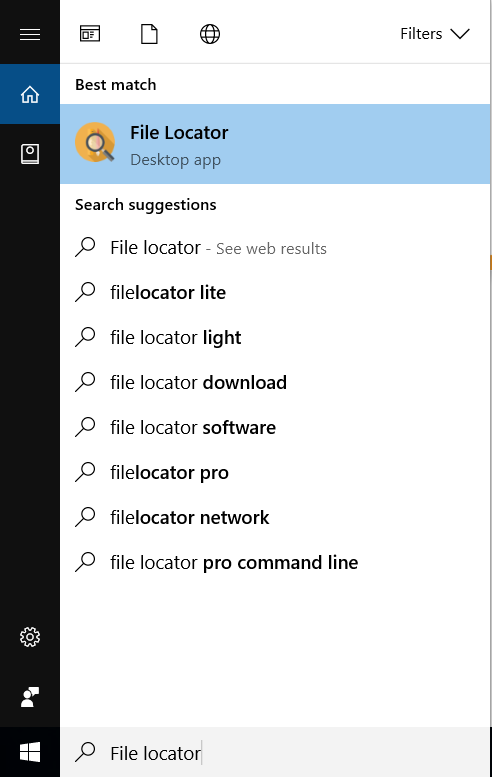The width and height of the screenshot is (492, 777).
Task: Select the 'filelocator lite' suggestion
Action: click(x=275, y=292)
